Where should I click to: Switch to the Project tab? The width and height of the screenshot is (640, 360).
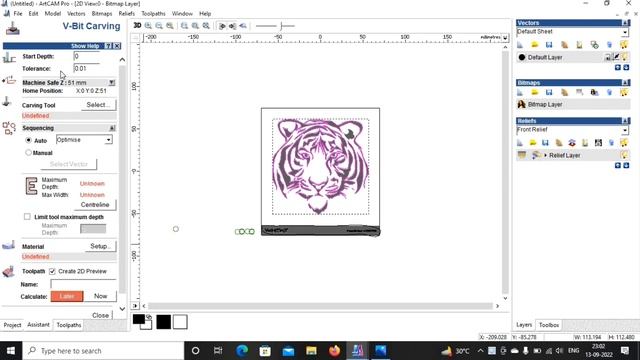coord(12,325)
